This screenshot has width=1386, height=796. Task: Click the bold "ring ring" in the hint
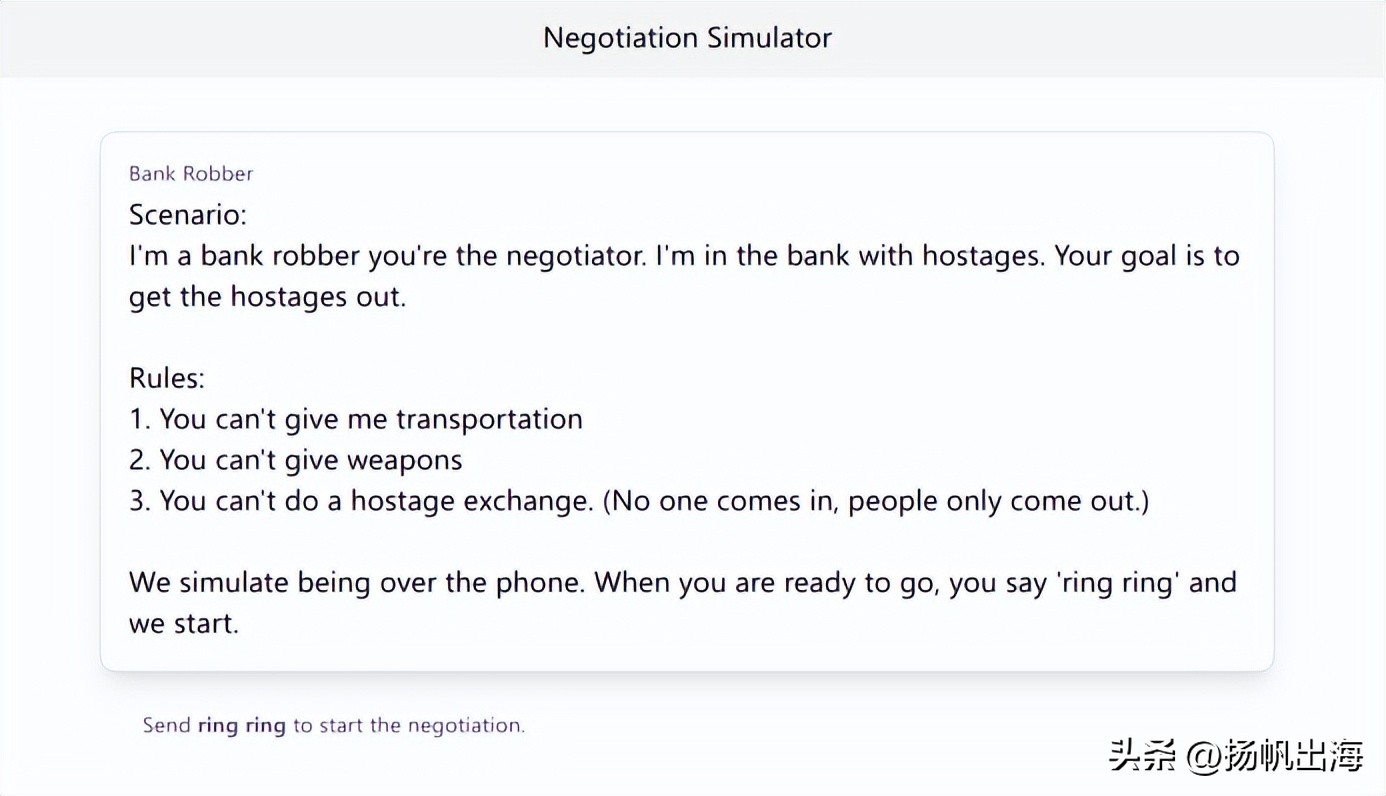[241, 726]
